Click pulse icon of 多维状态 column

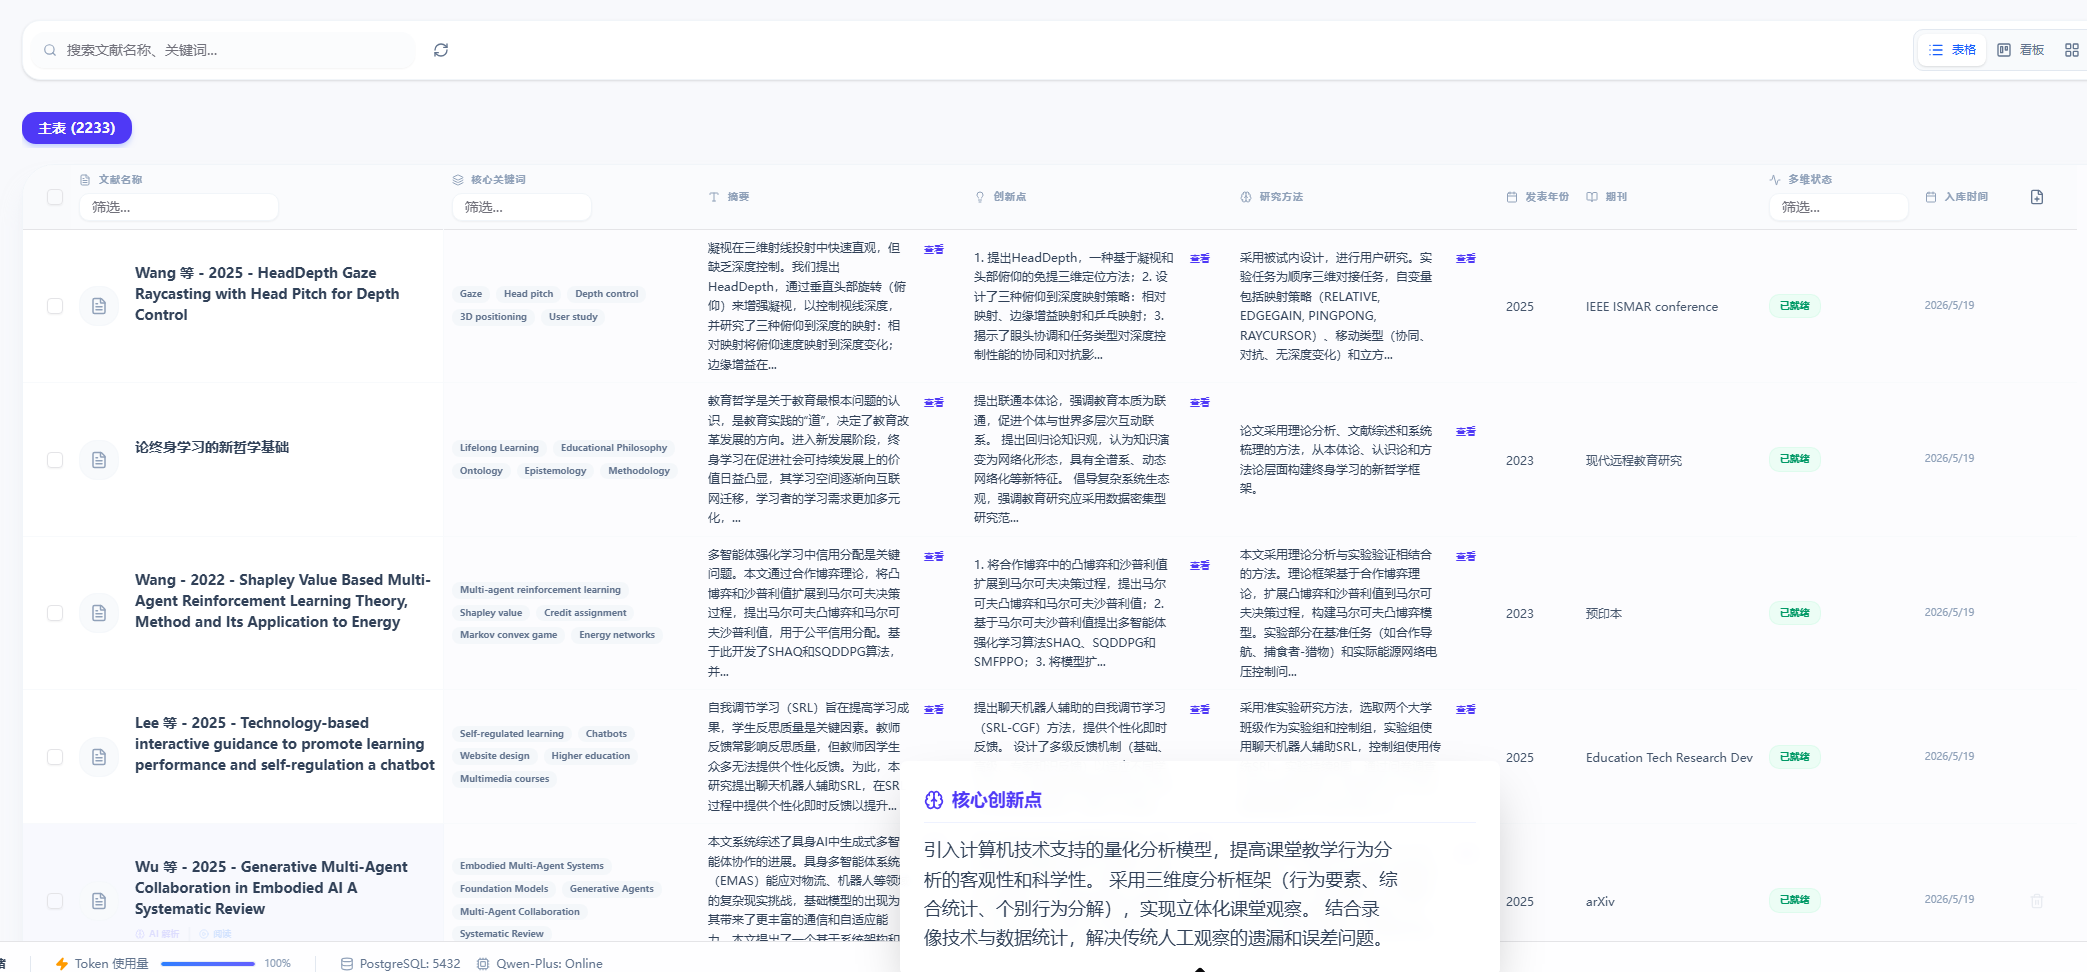[1775, 180]
